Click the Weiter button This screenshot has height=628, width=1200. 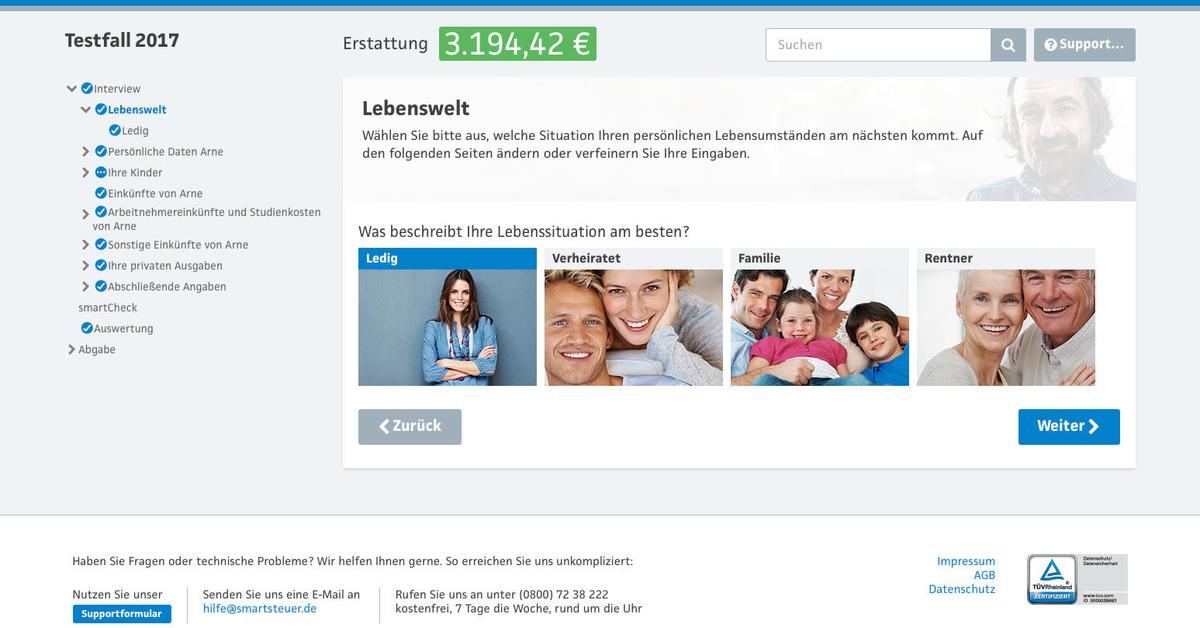pyautogui.click(x=1069, y=427)
